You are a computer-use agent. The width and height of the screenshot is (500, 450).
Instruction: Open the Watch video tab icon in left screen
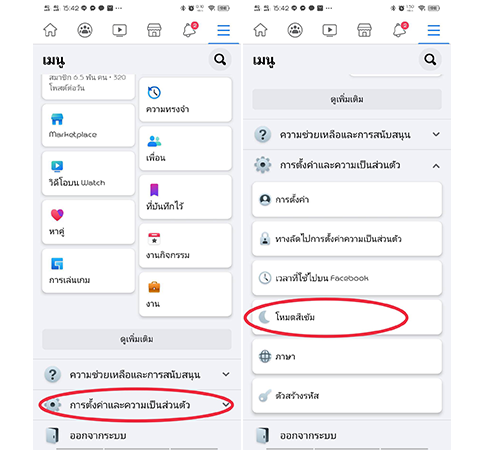pyautogui.click(x=119, y=30)
